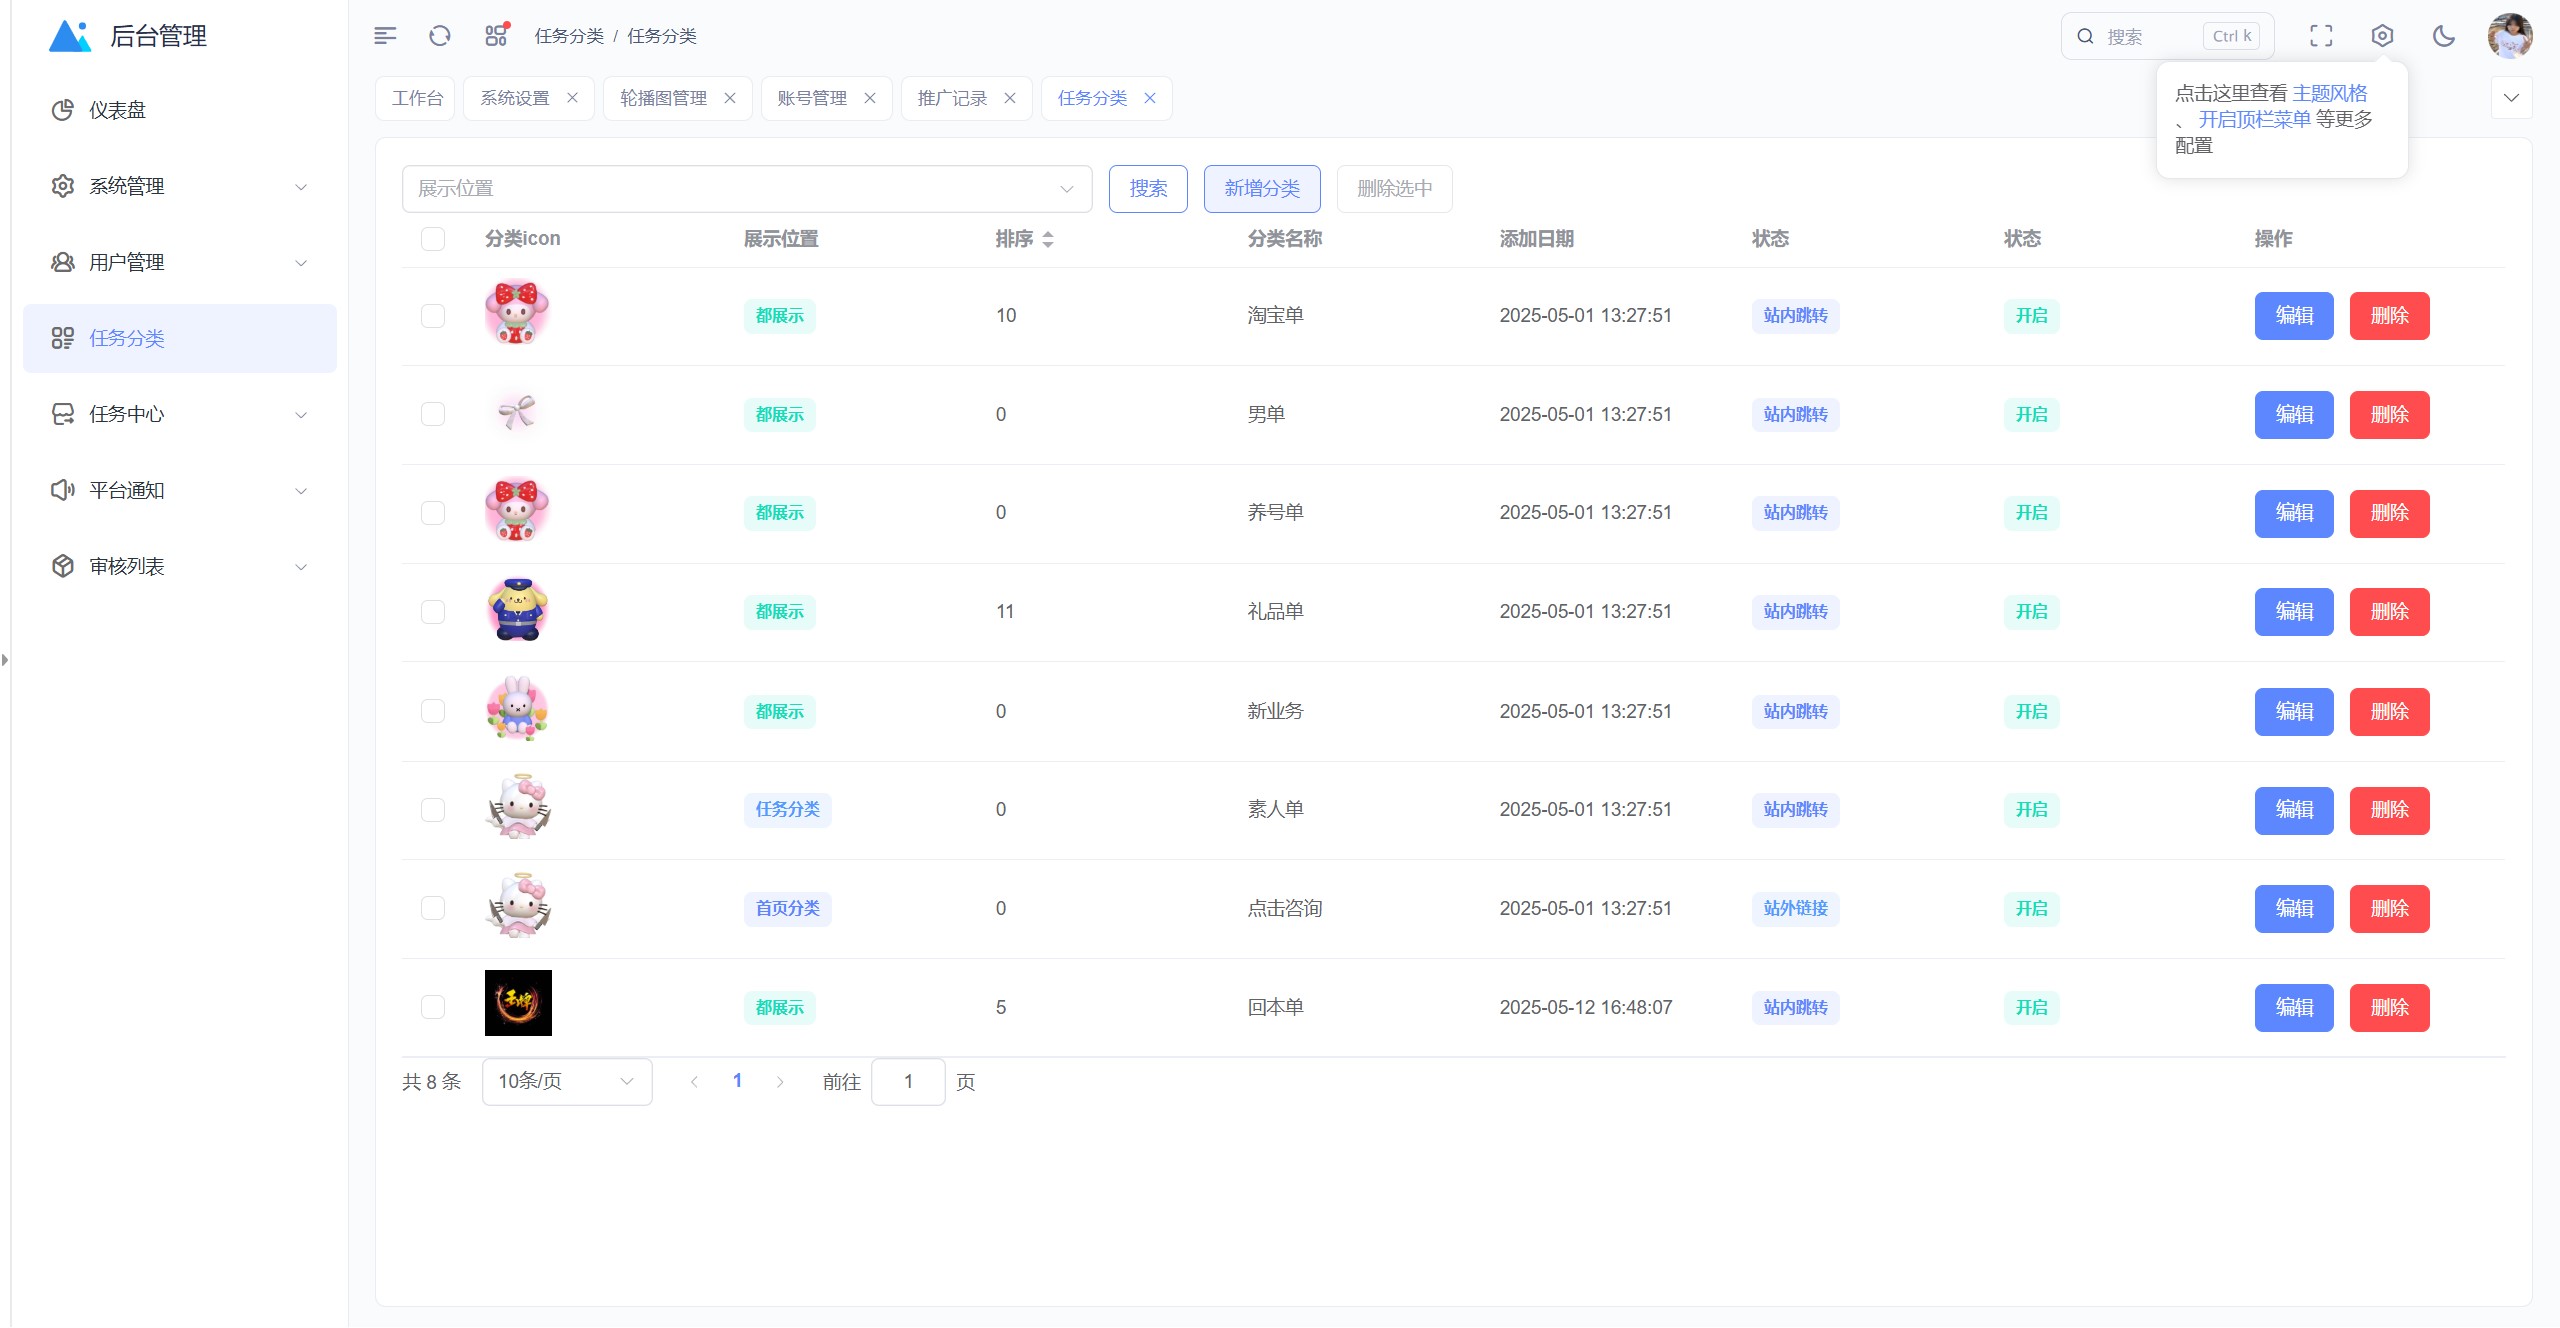Open the apps grid icon with red dot
The image size is (2560, 1328).
pos(496,36)
